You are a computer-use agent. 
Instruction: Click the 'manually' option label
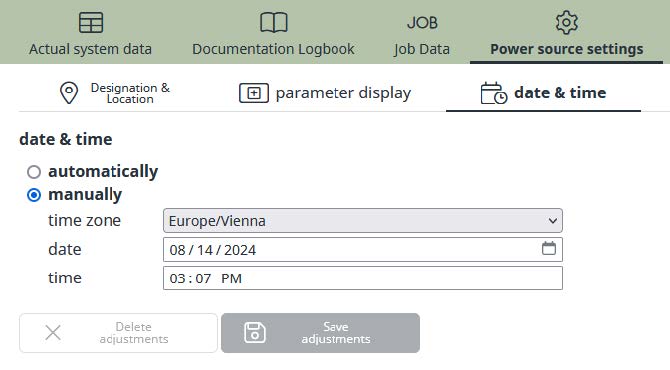point(85,195)
